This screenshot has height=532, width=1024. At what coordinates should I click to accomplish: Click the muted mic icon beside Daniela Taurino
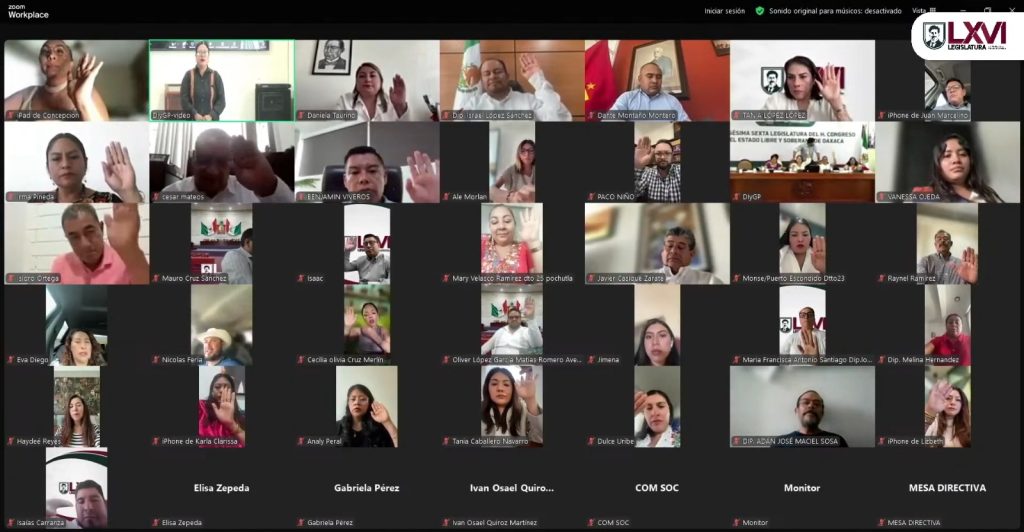[300, 115]
